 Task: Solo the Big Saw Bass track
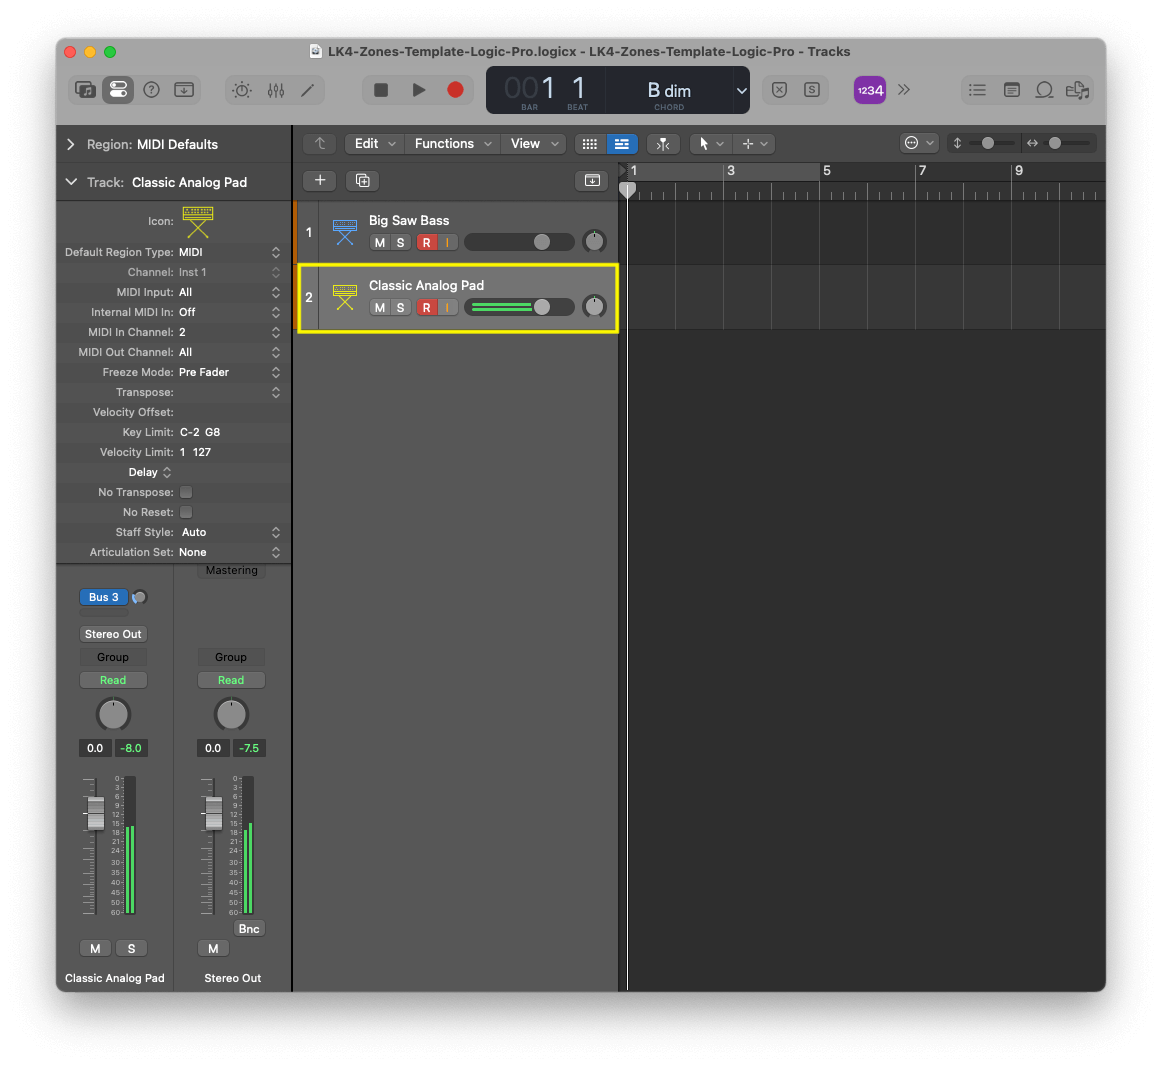tap(401, 243)
